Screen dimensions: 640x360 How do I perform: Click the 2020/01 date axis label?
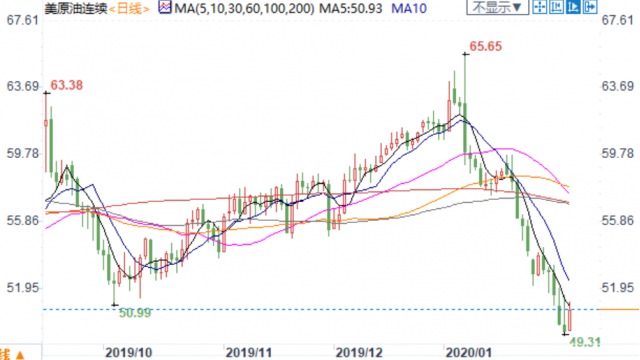[469, 353]
